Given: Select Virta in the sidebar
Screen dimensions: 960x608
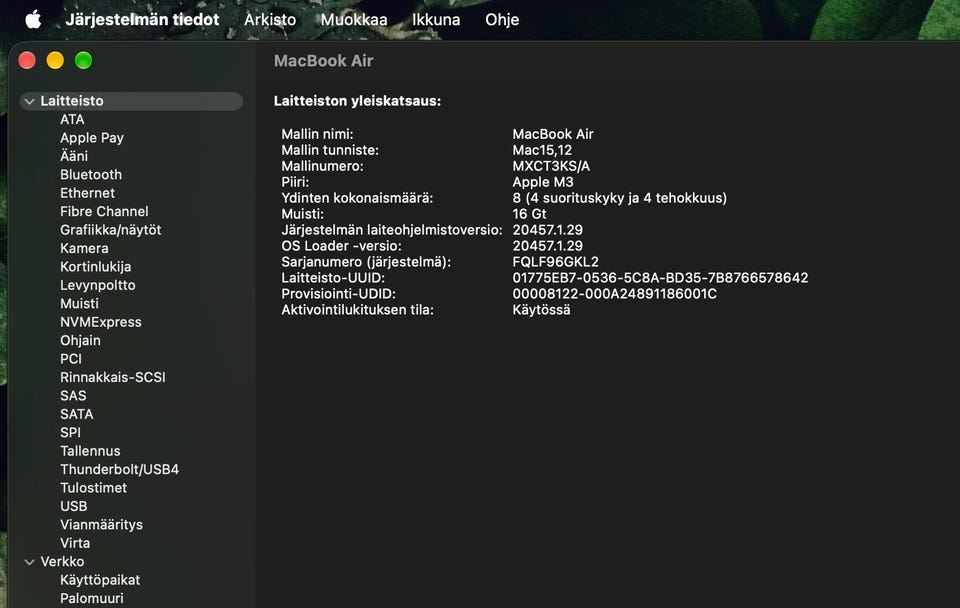Looking at the screenshot, I should (x=75, y=542).
